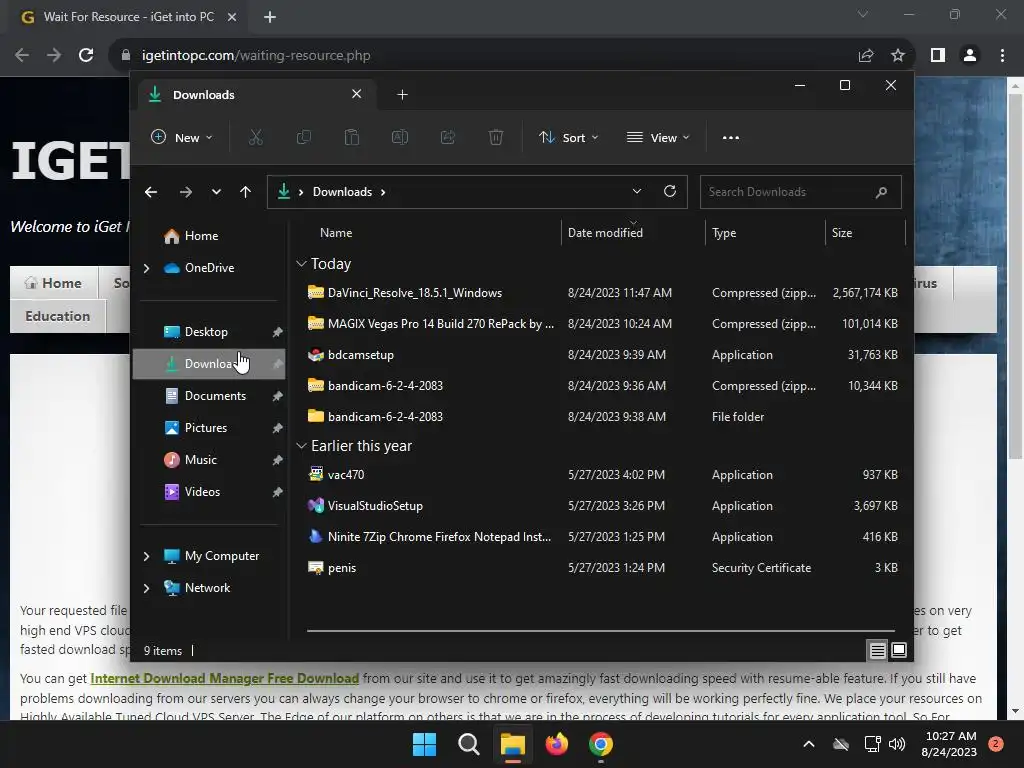Screen dimensions: 1024x768
Task: Click the Copy icon in Explorer toolbar
Action: [304, 137]
